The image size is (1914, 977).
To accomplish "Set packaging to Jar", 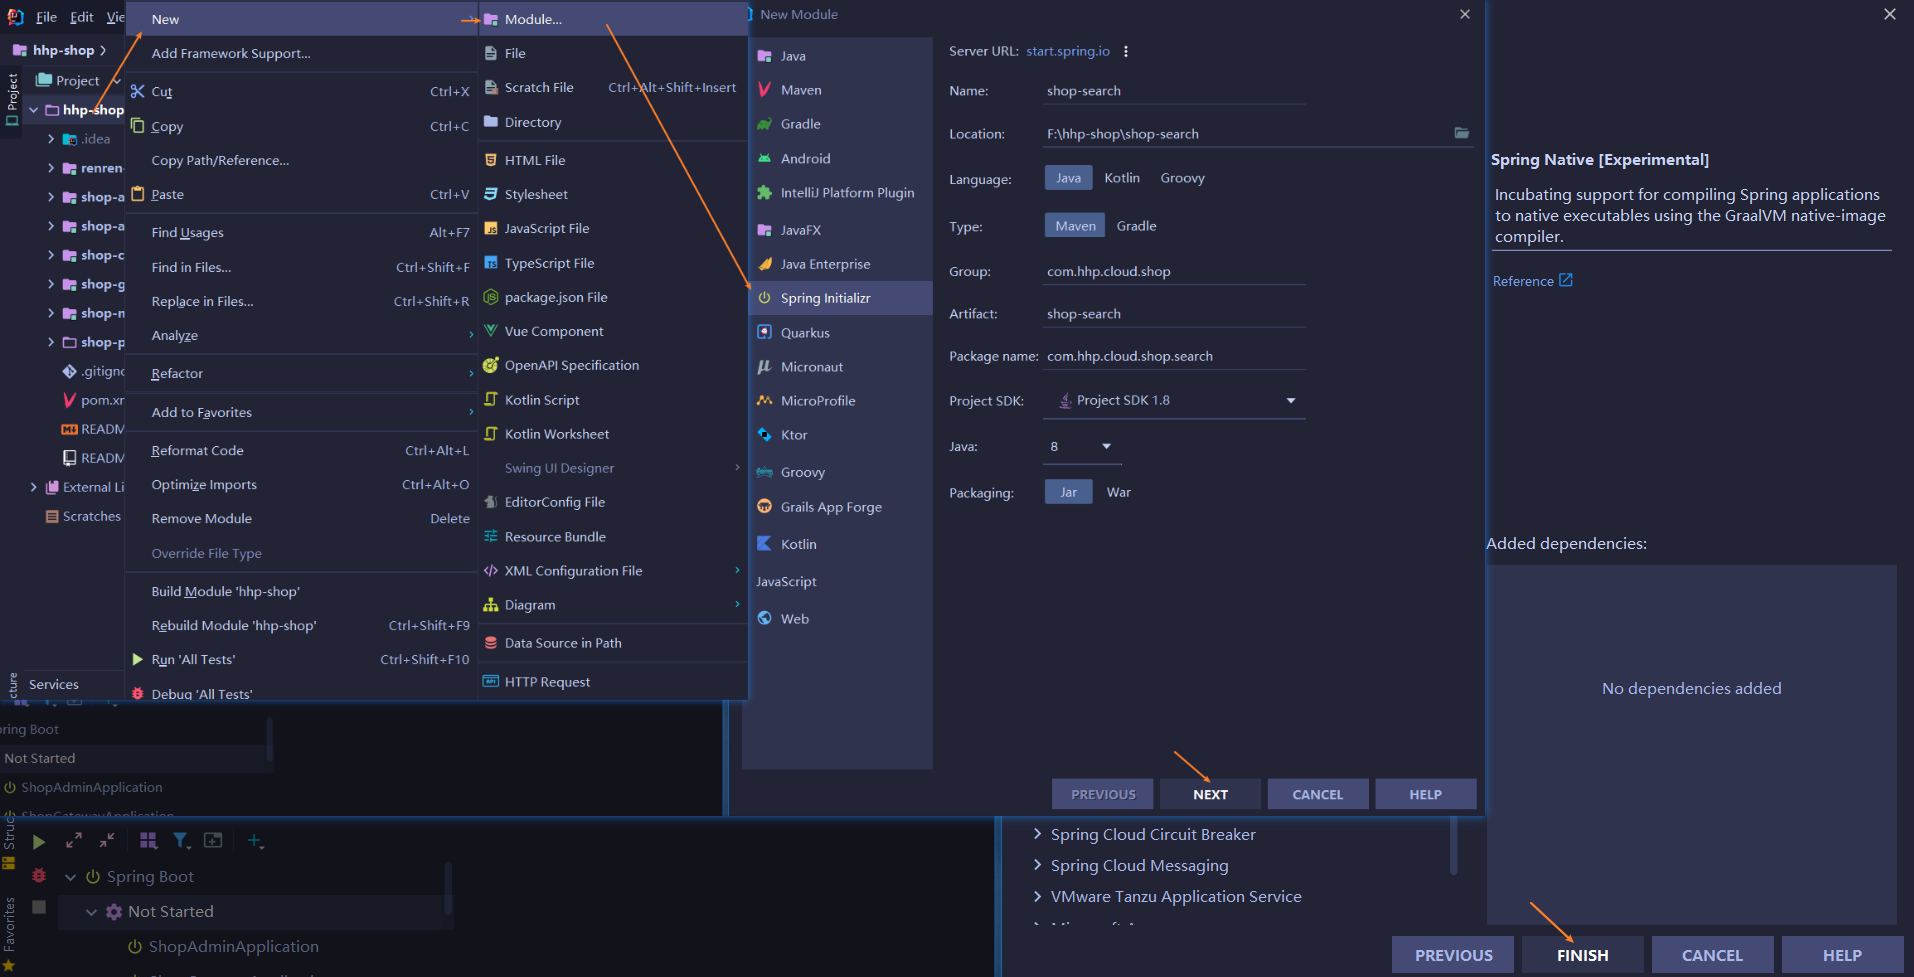I will click(x=1068, y=492).
